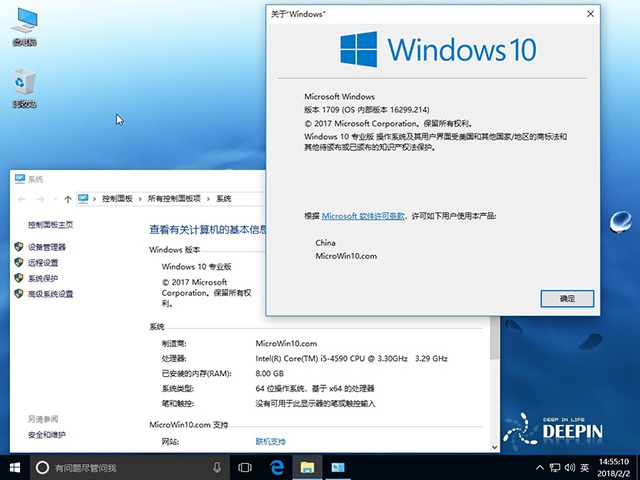The image size is (640, 480).
Task: Show hidden tray icons chevron
Action: (x=540, y=467)
